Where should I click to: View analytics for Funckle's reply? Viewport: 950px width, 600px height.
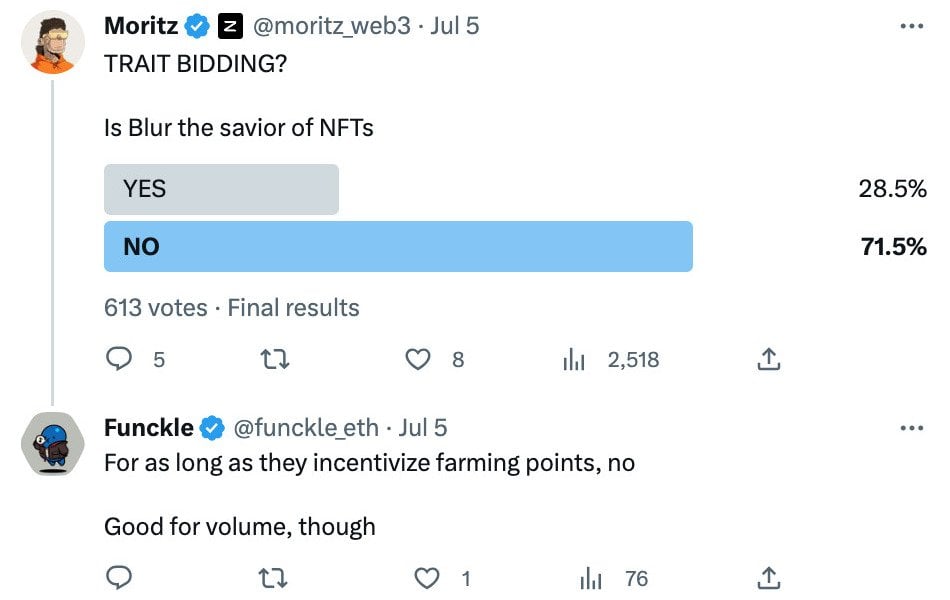(x=591, y=578)
